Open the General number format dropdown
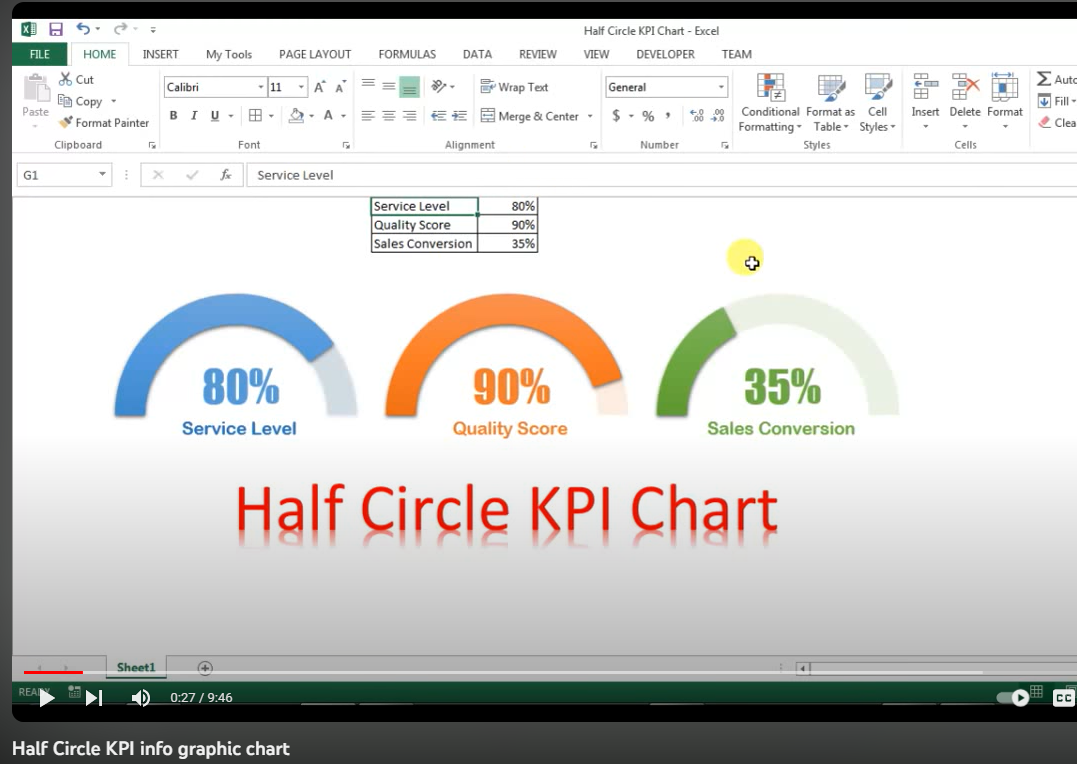 721,88
